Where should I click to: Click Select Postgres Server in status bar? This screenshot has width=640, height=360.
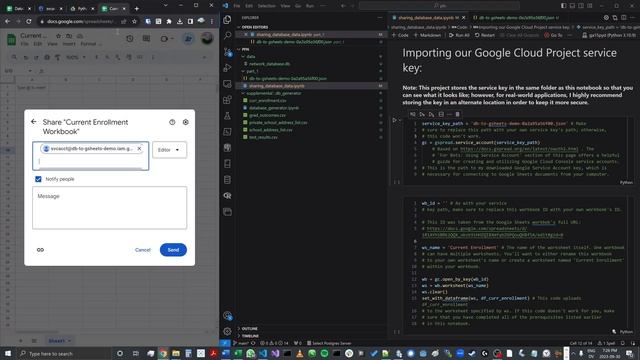click(x=329, y=343)
